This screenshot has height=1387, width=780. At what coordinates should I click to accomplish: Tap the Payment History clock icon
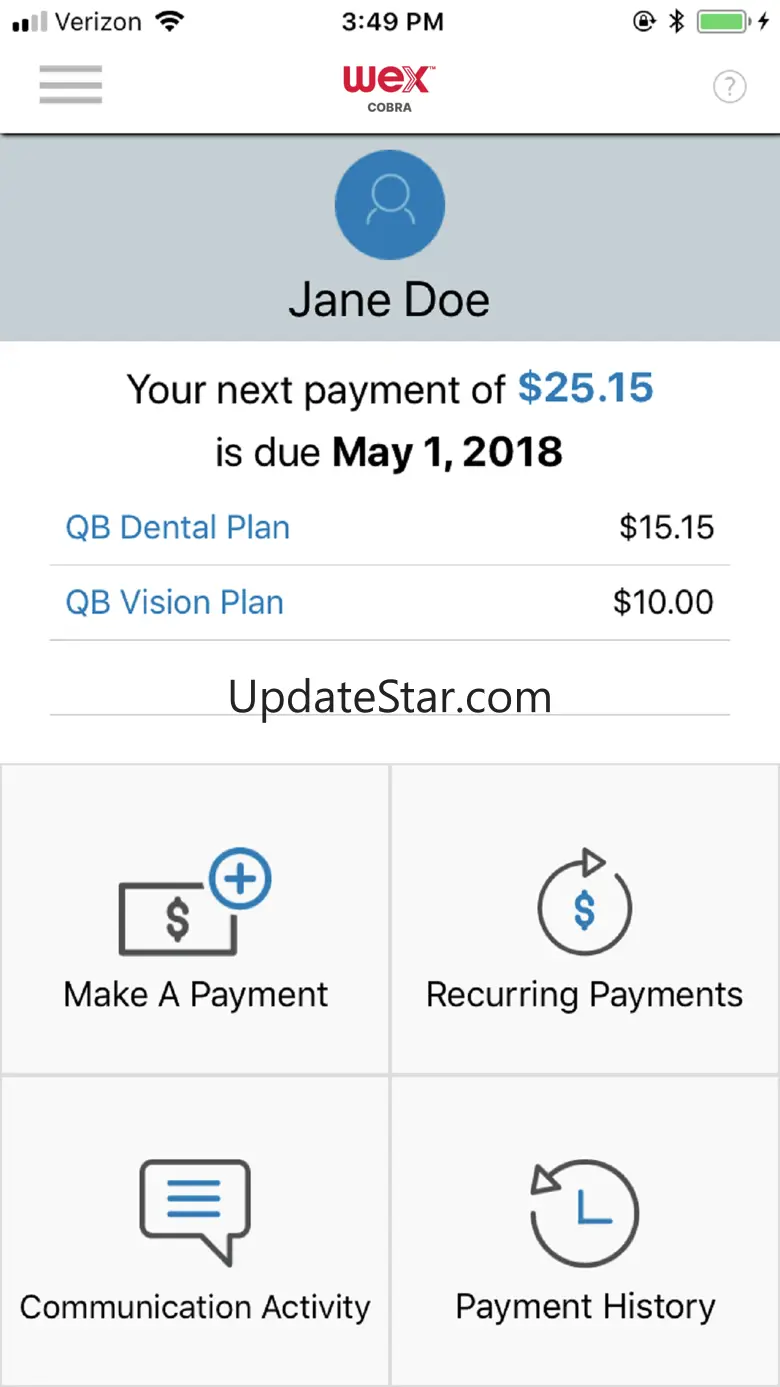[585, 1213]
